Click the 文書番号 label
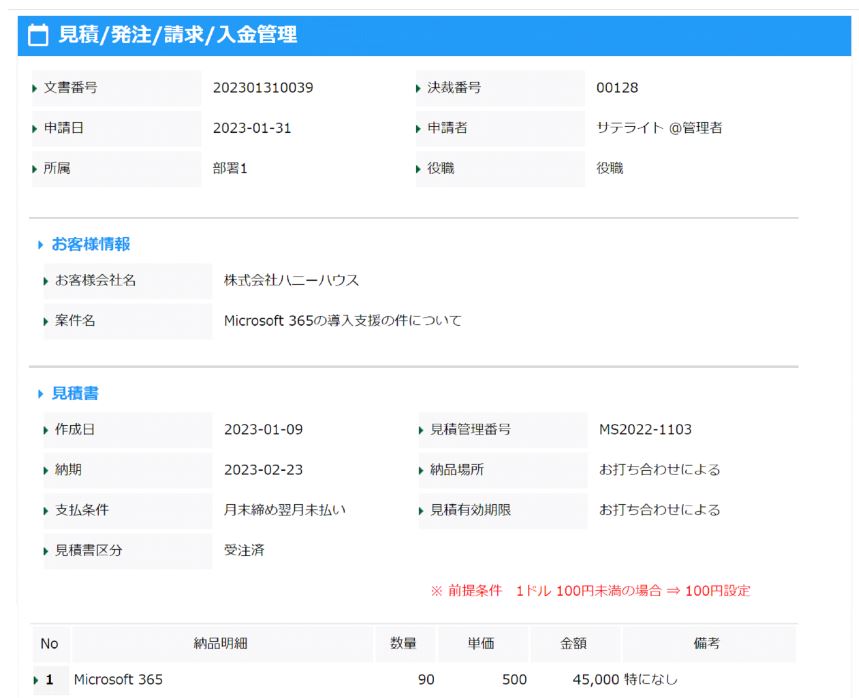This screenshot has width=859, height=698. (x=70, y=88)
